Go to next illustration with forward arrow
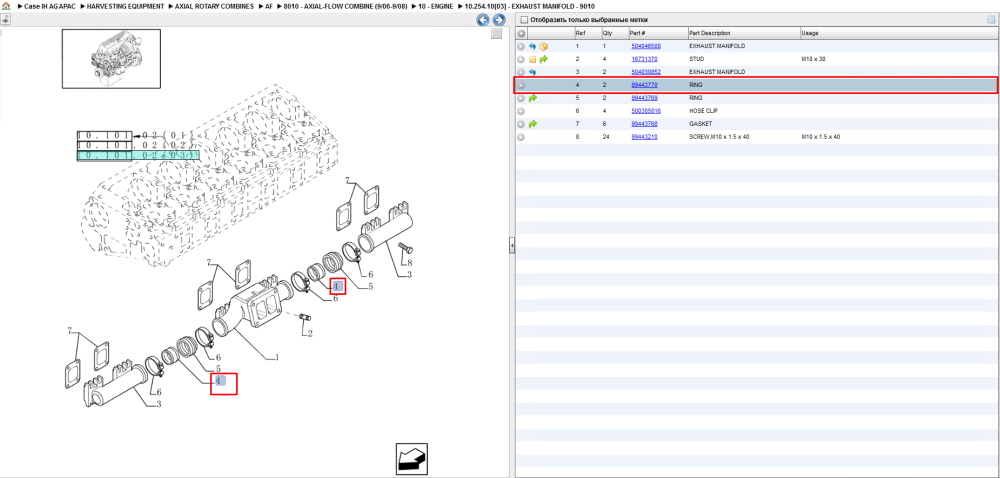Screen dimensions: 1000x478 [499, 20]
